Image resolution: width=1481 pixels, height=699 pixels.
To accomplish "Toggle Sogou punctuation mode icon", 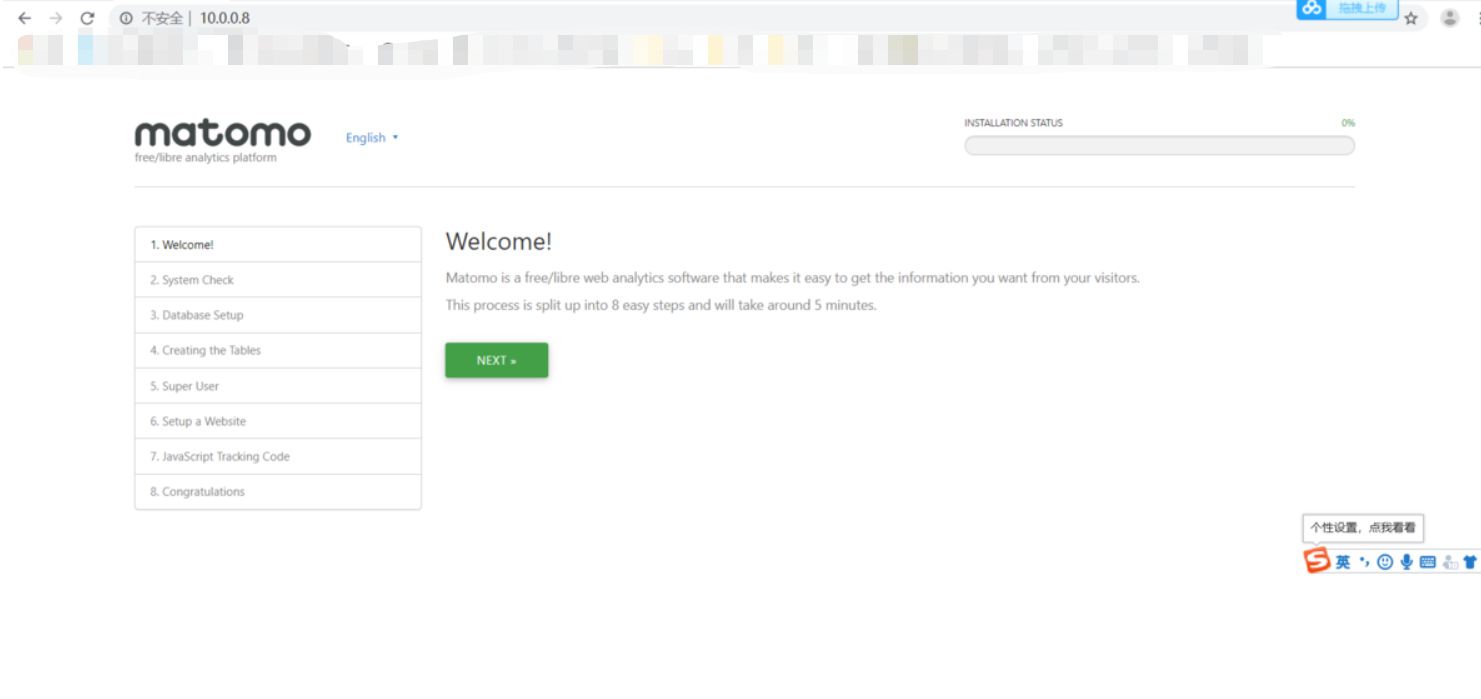I will click(1365, 562).
